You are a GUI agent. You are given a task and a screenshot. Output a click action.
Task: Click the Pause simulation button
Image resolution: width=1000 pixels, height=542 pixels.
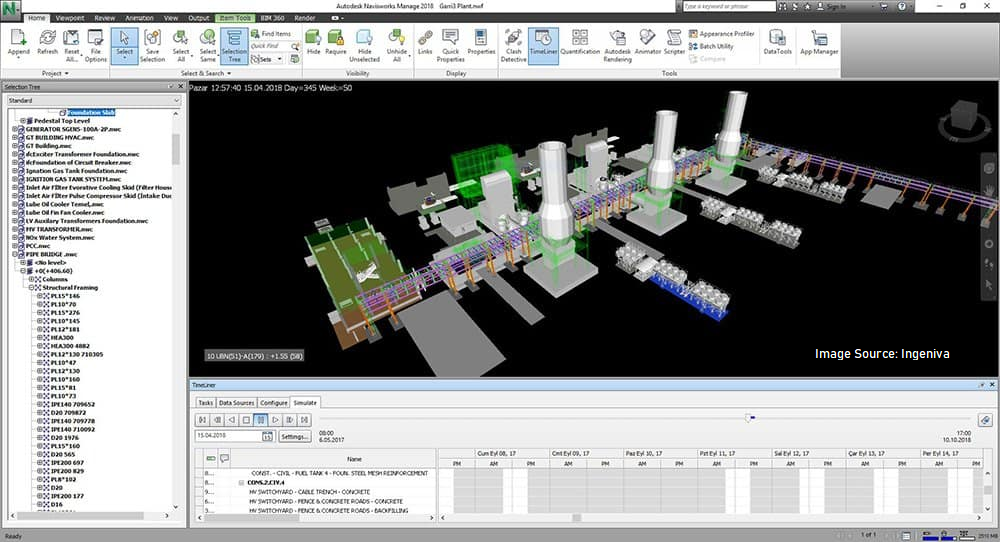pyautogui.click(x=261, y=420)
